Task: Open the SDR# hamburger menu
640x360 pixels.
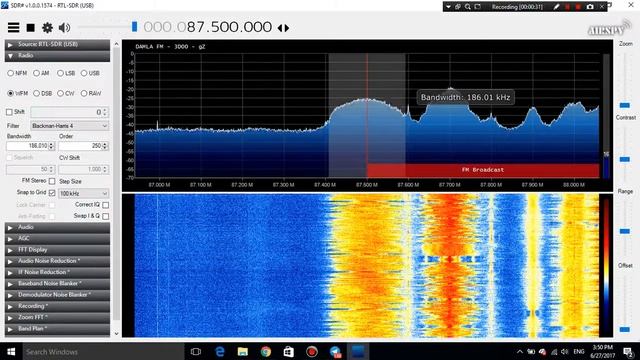Action: point(13,27)
